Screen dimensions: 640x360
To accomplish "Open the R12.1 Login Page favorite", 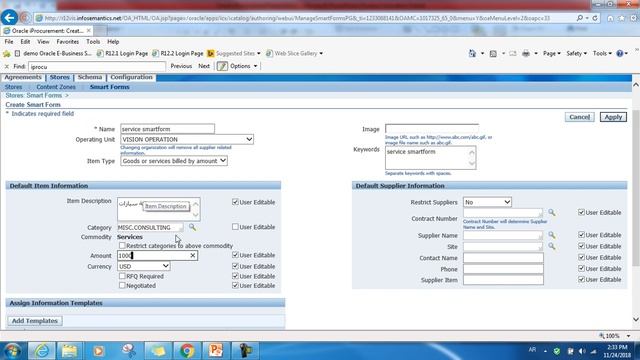I will click(x=122, y=53).
